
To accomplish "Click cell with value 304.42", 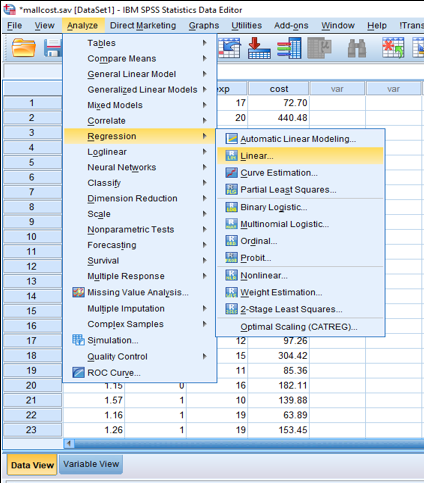I will point(279,355).
